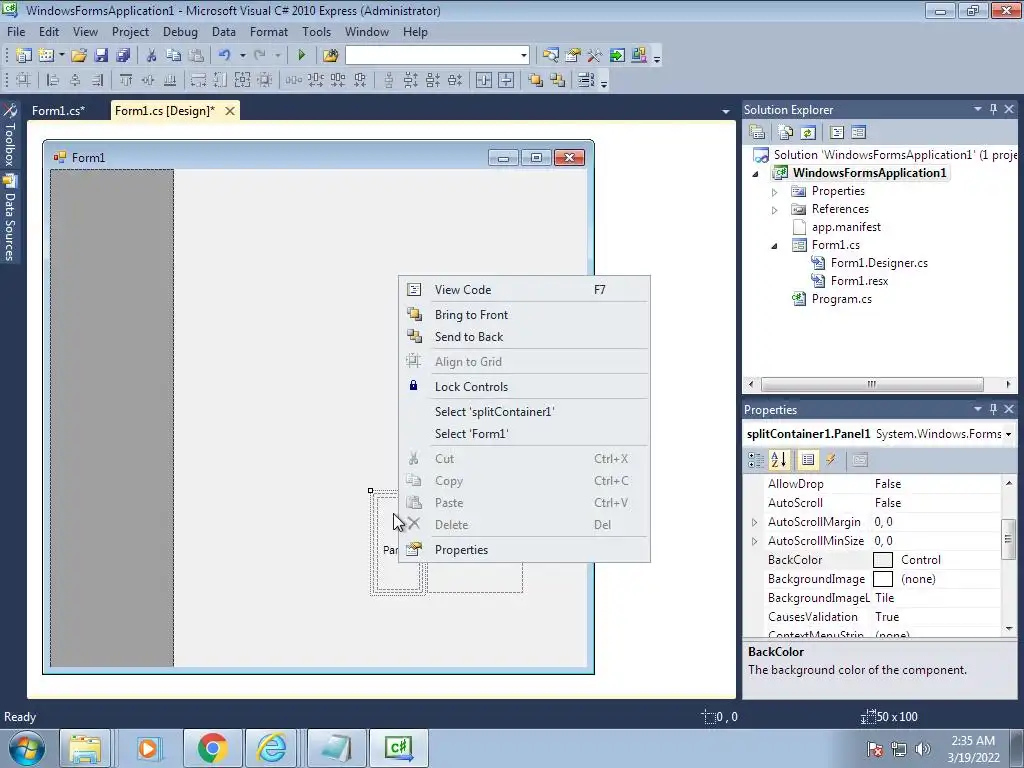Open Internet Explorer from the taskbar
Screen dimensions: 1024x768
(272, 748)
